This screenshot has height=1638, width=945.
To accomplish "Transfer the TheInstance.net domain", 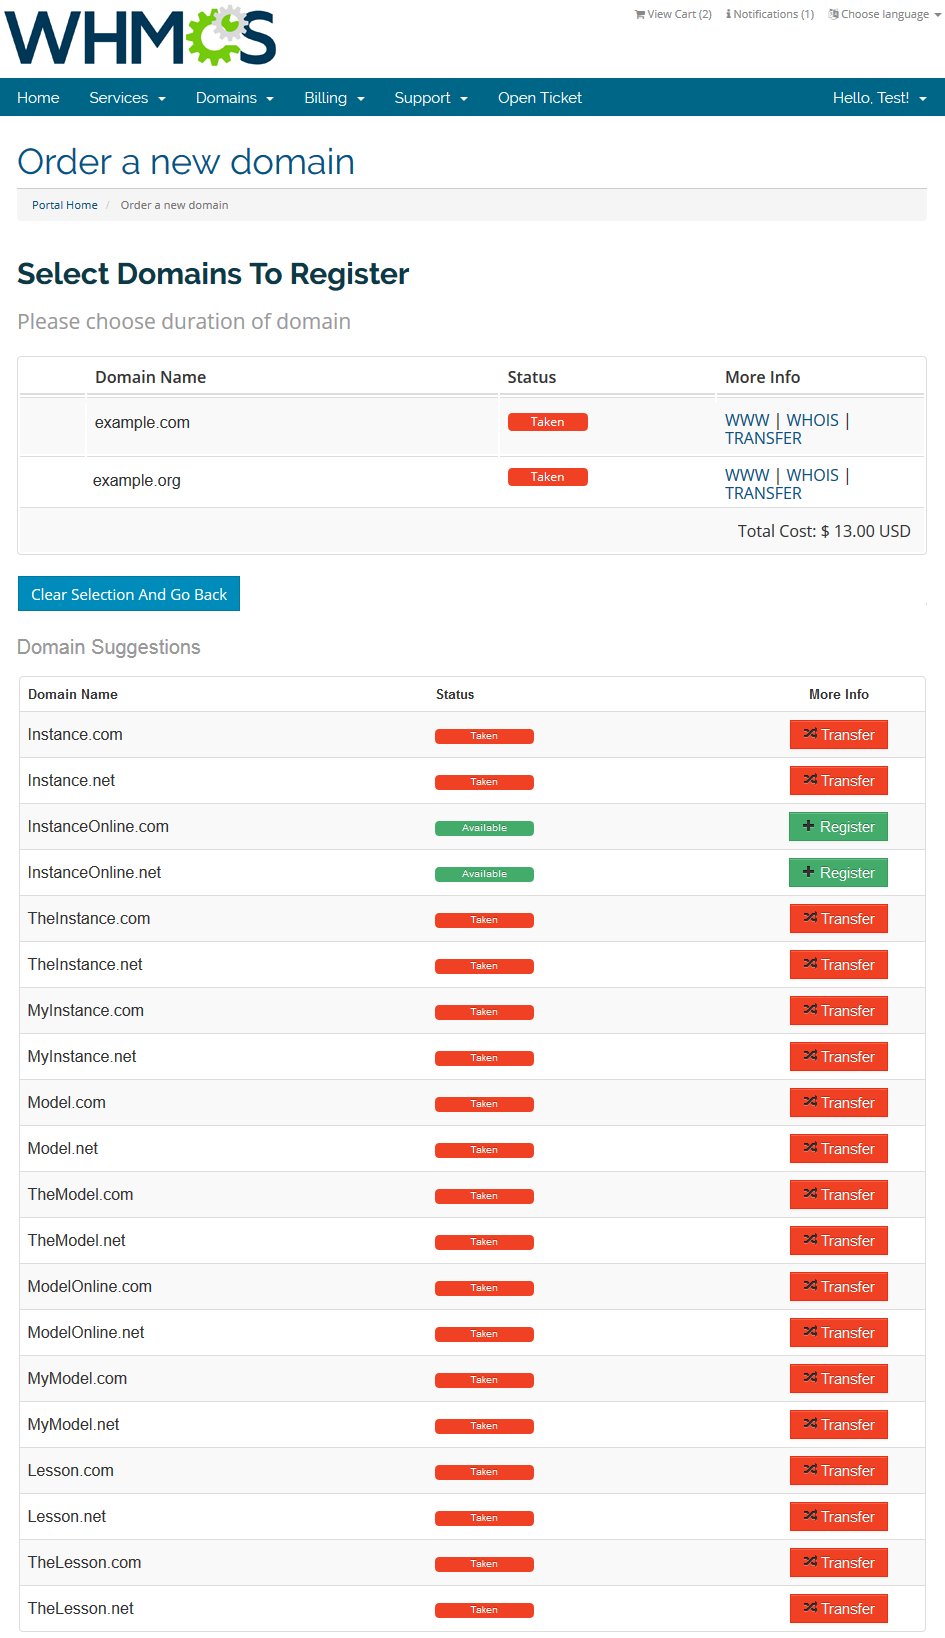I will [839, 965].
